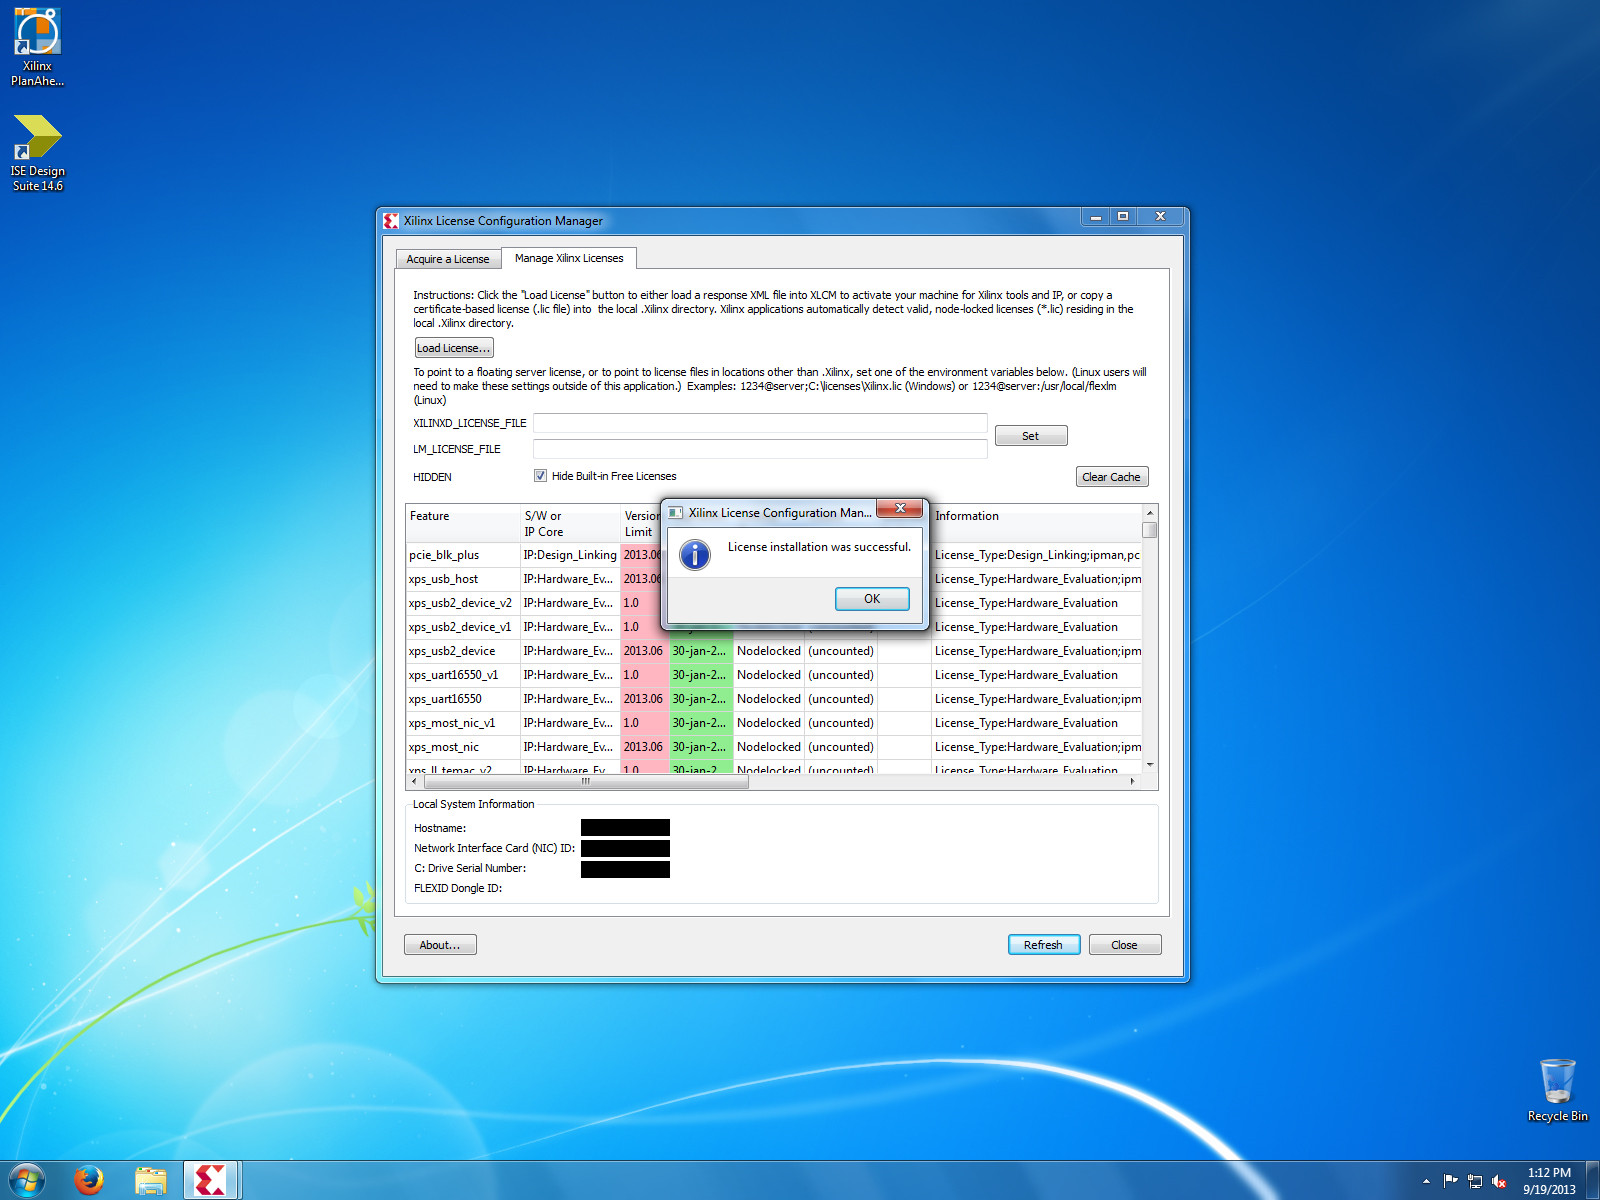Refresh the license list
This screenshot has width=1600, height=1200.
[1043, 944]
